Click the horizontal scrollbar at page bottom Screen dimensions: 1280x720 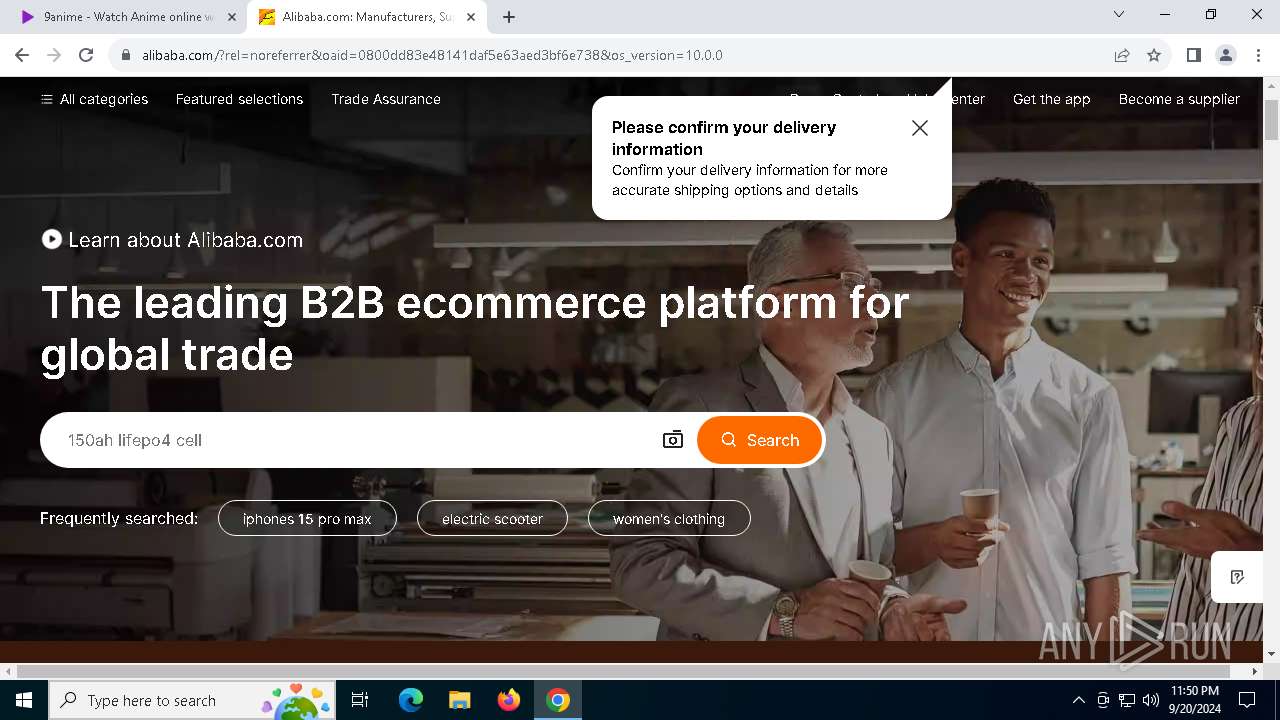pyautogui.click(x=632, y=671)
